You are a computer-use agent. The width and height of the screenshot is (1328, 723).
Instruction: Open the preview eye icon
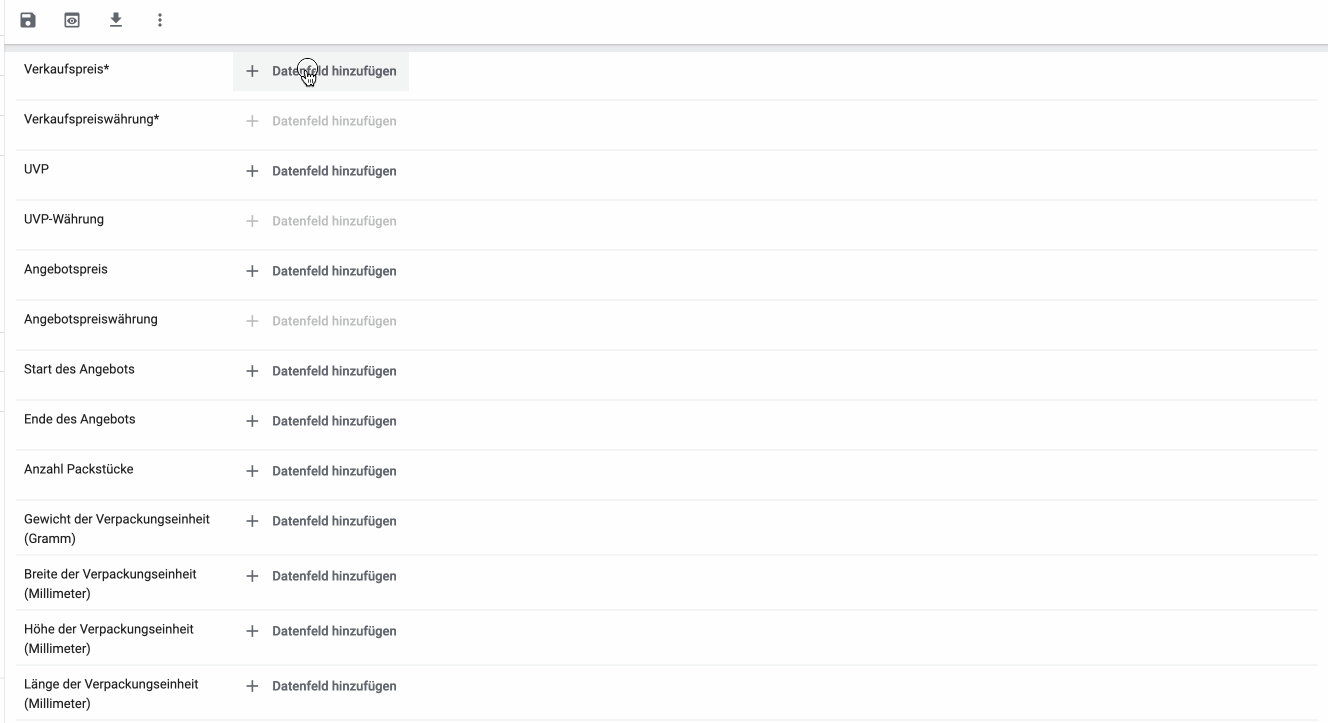71,20
